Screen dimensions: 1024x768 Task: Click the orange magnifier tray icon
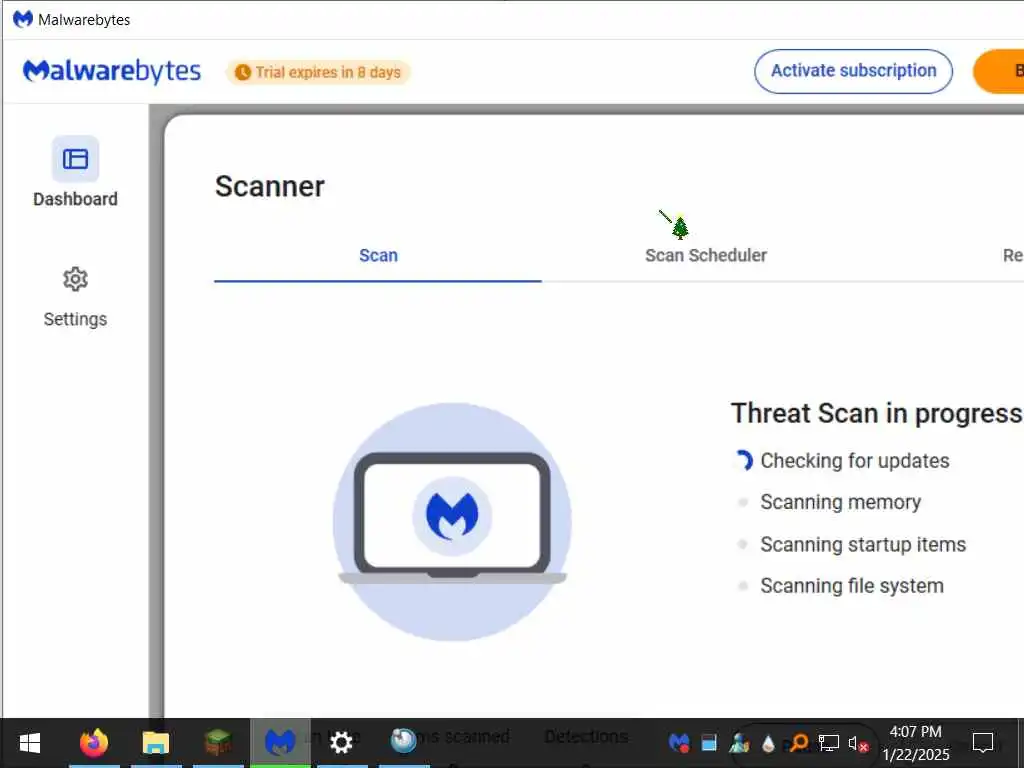799,743
